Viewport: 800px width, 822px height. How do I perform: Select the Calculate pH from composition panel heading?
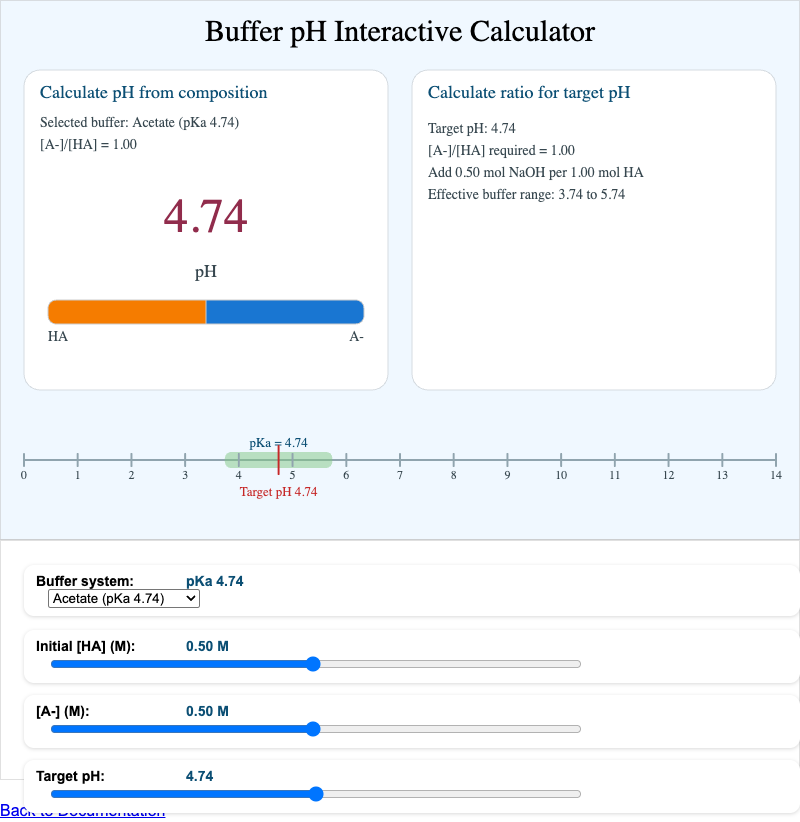[153, 92]
